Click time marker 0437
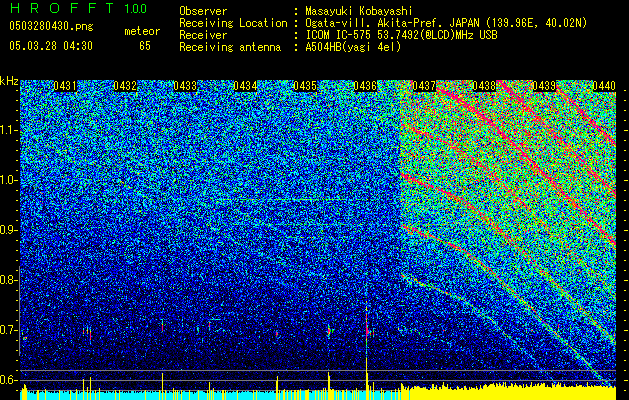This screenshot has height=400, width=629. (x=424, y=86)
